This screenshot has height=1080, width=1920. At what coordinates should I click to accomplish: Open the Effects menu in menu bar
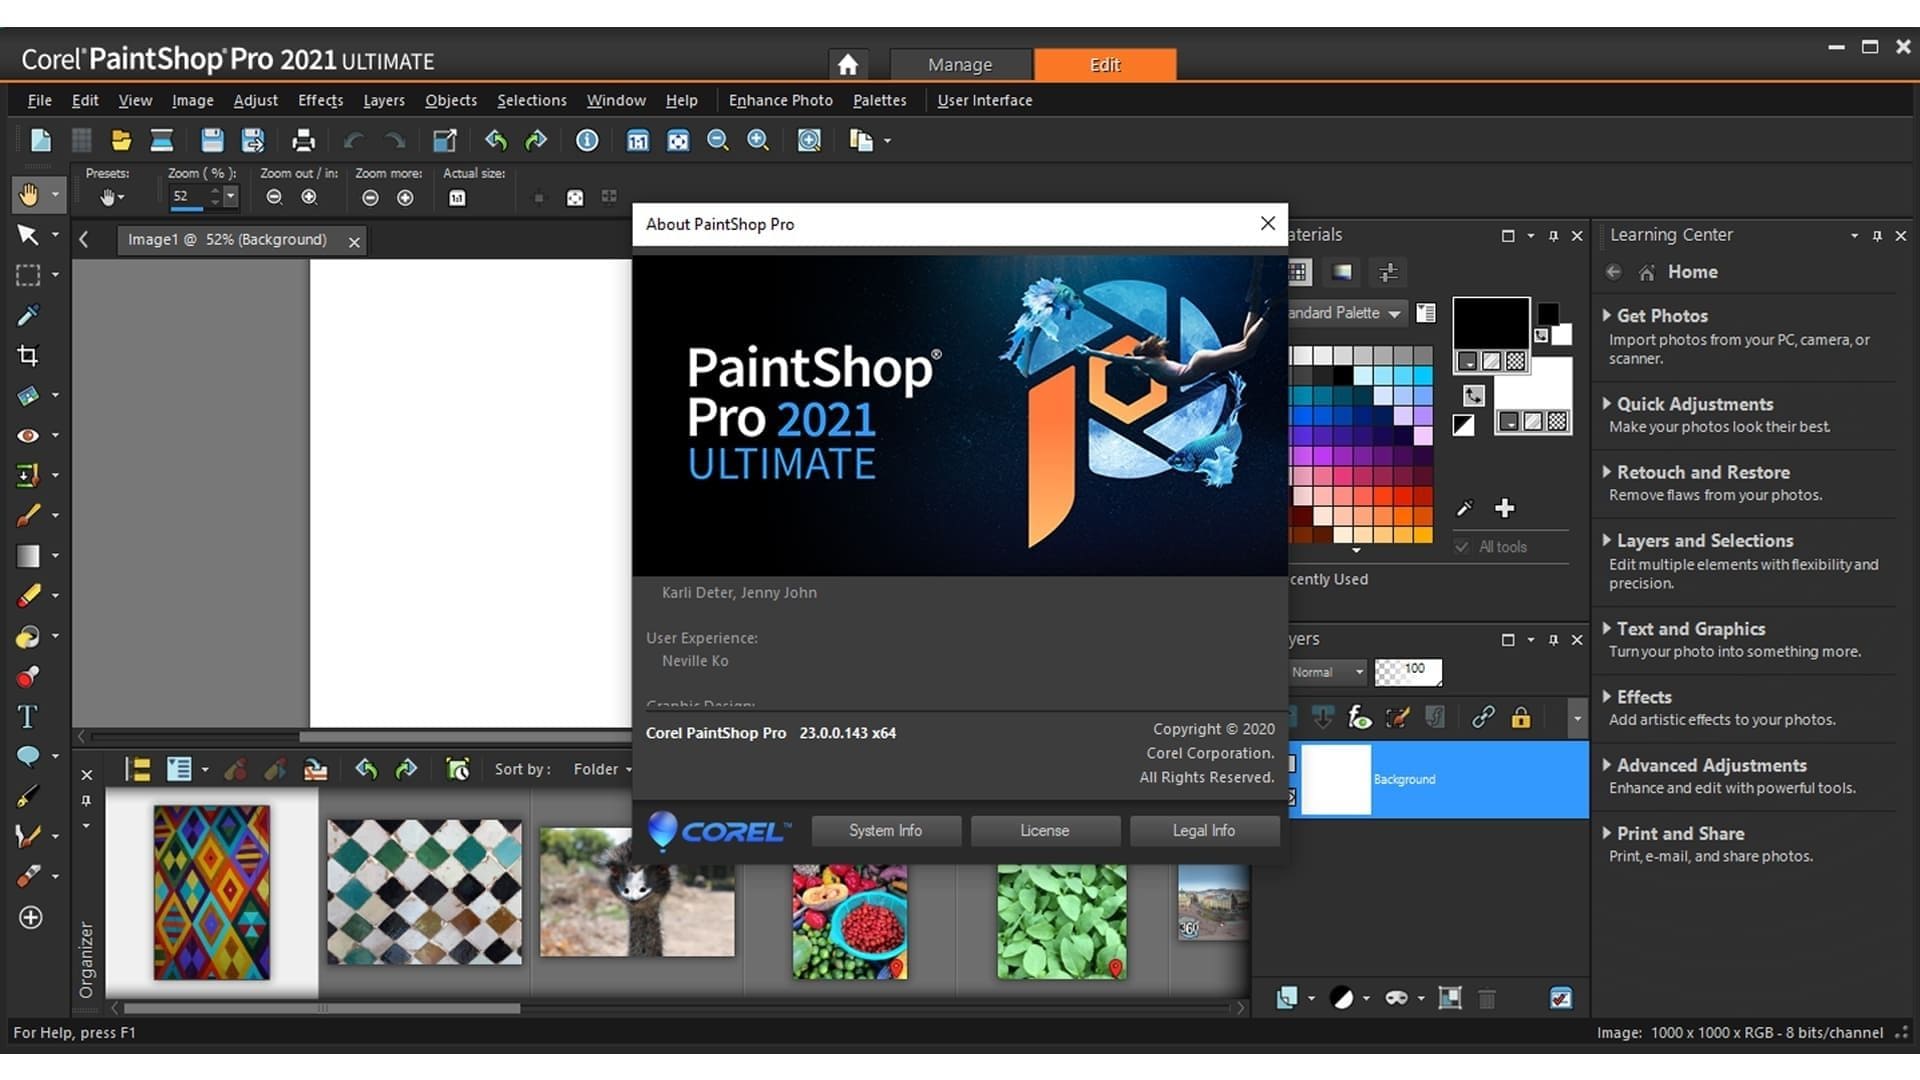[x=318, y=99]
